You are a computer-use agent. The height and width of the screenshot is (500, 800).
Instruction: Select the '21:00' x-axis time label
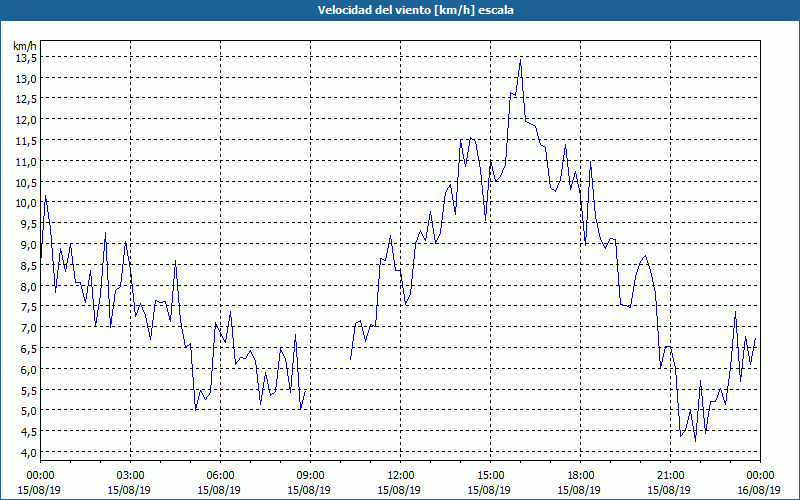(670, 476)
